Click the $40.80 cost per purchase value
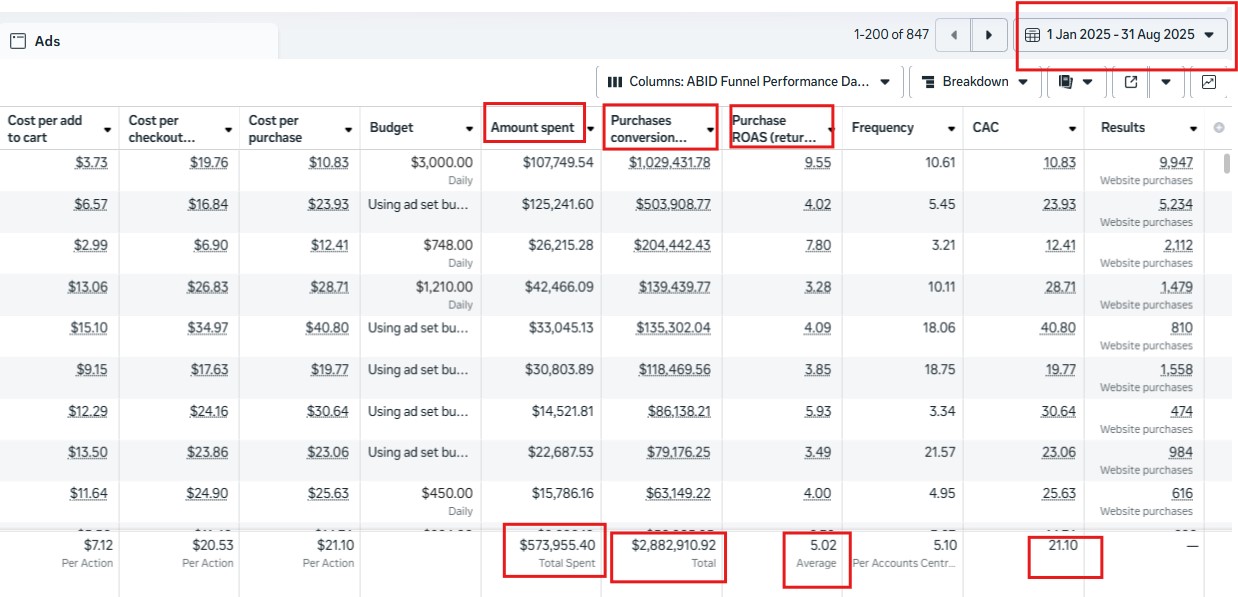 (329, 328)
